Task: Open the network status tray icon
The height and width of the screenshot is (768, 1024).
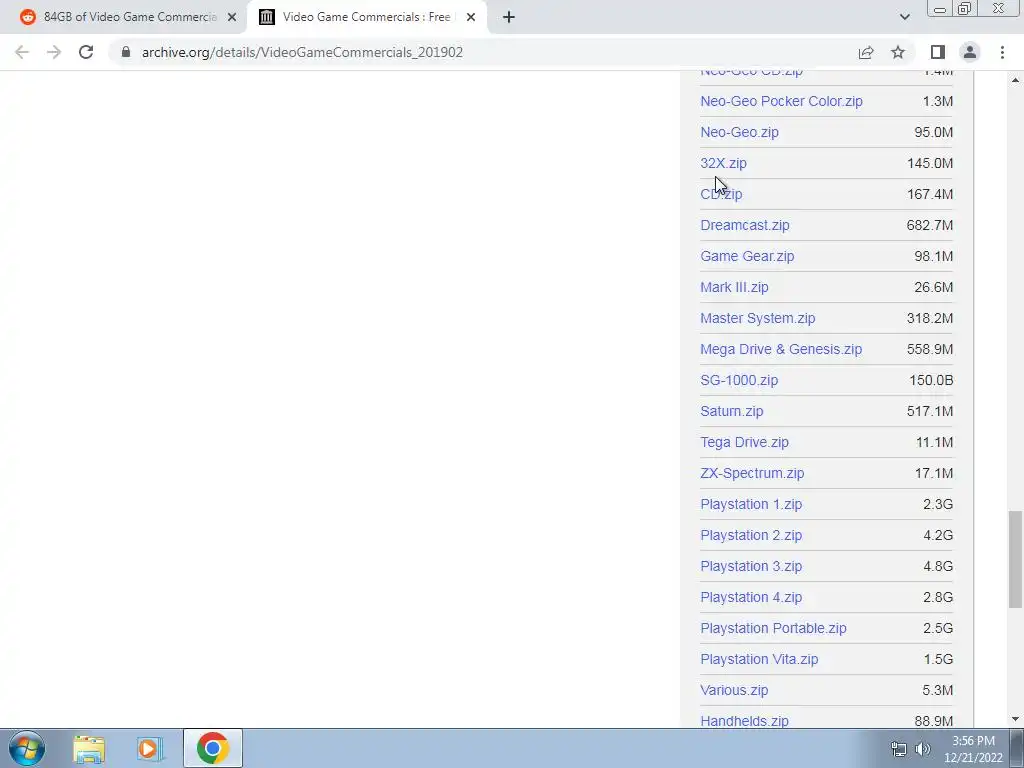Action: coord(899,749)
